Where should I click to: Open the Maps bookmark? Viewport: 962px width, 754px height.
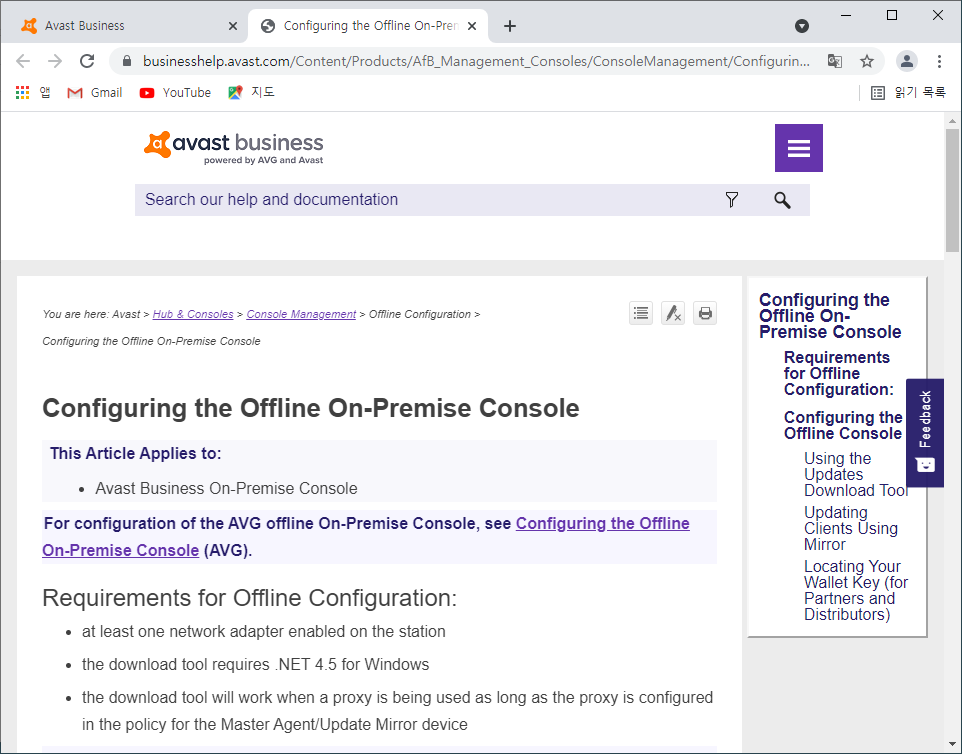[x=251, y=93]
